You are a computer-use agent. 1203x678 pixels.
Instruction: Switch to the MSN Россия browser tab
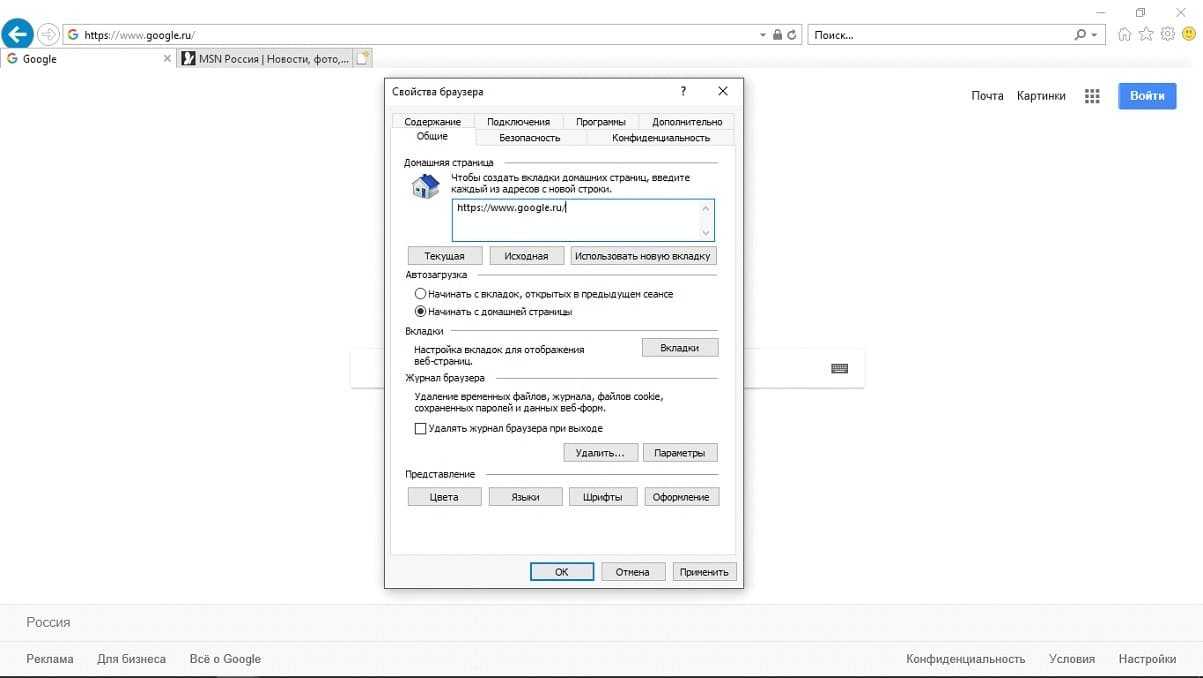click(x=266, y=59)
